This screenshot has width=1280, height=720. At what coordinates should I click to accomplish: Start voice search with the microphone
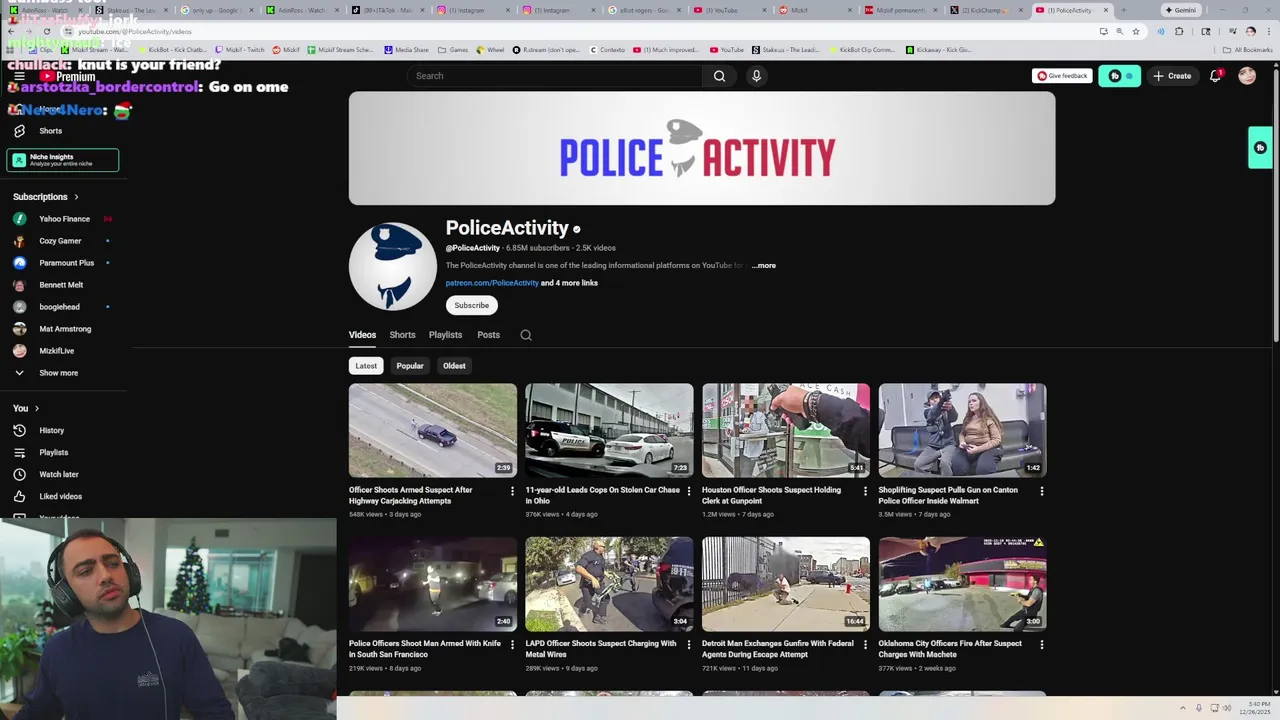756,76
